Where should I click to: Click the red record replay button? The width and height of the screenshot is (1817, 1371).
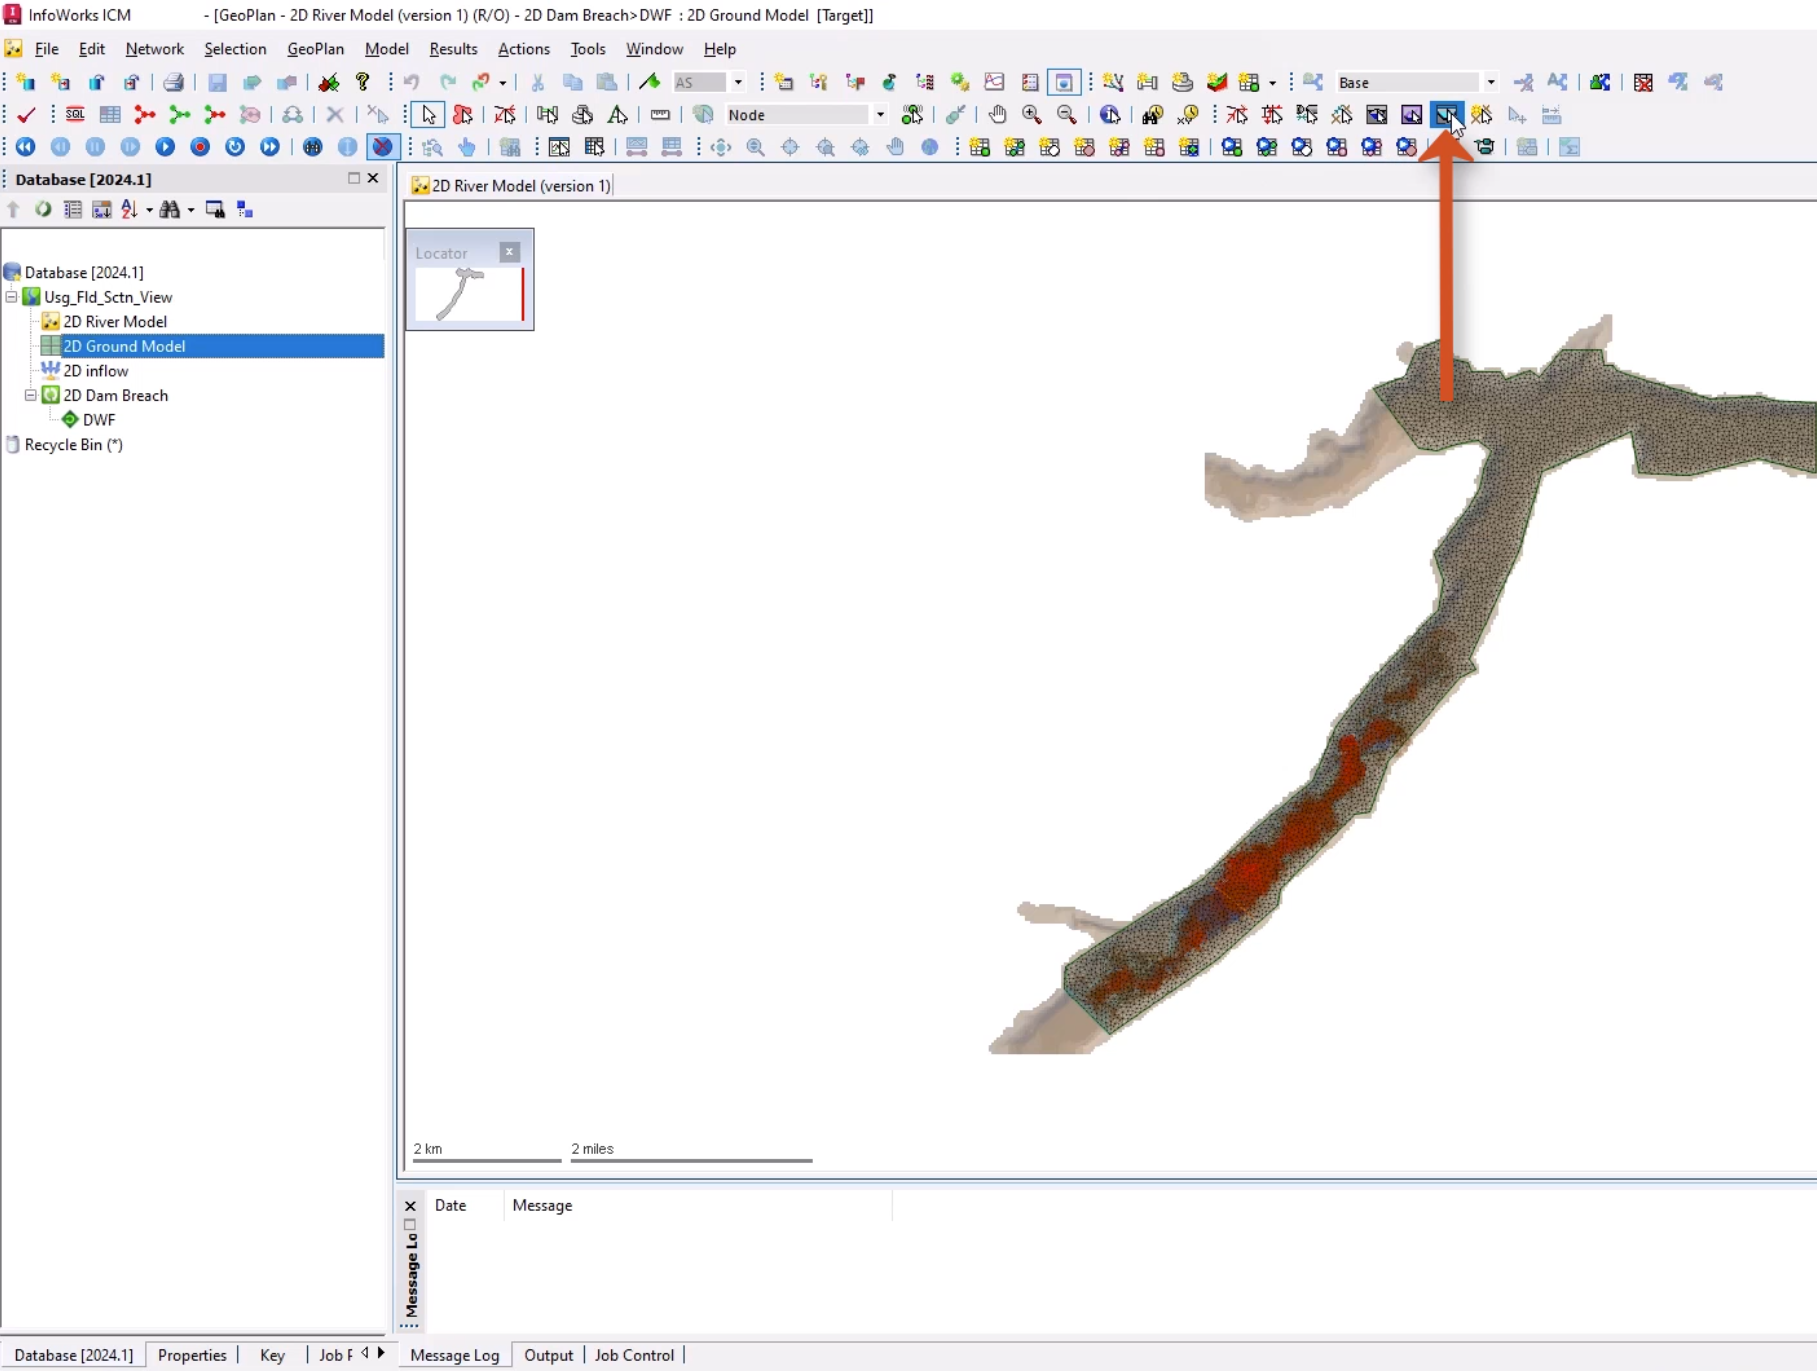200,147
